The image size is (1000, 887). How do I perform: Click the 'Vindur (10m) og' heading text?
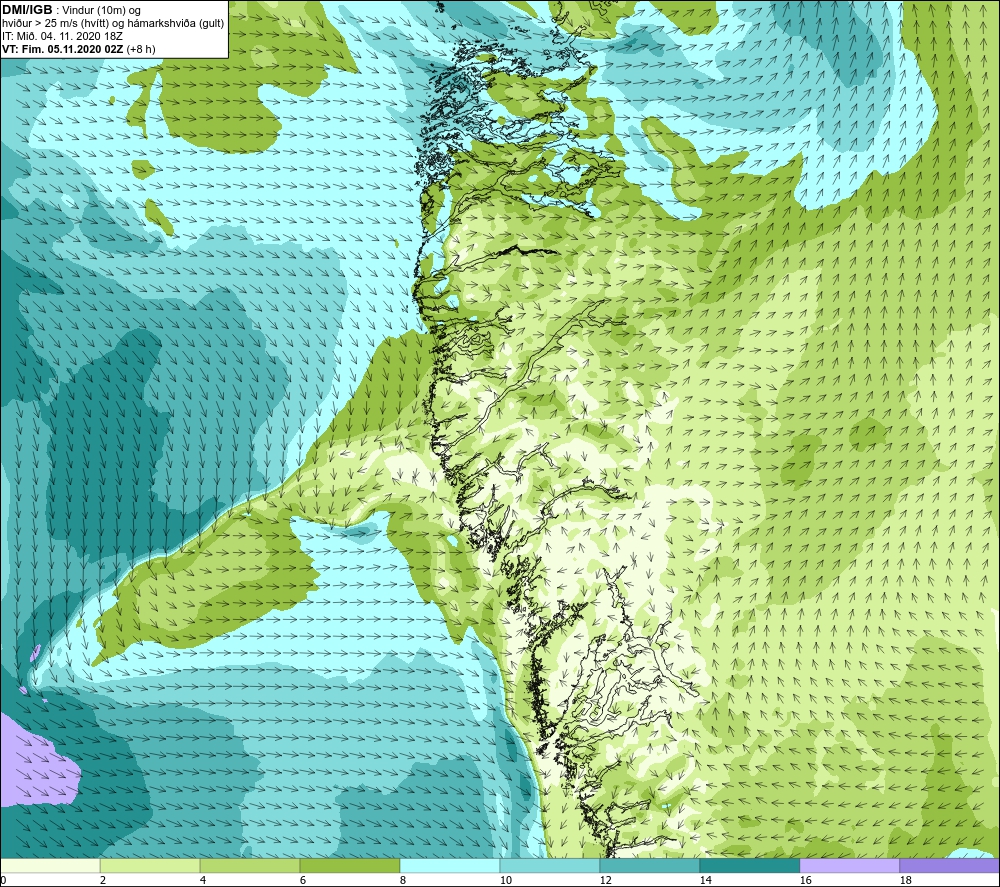(101, 10)
